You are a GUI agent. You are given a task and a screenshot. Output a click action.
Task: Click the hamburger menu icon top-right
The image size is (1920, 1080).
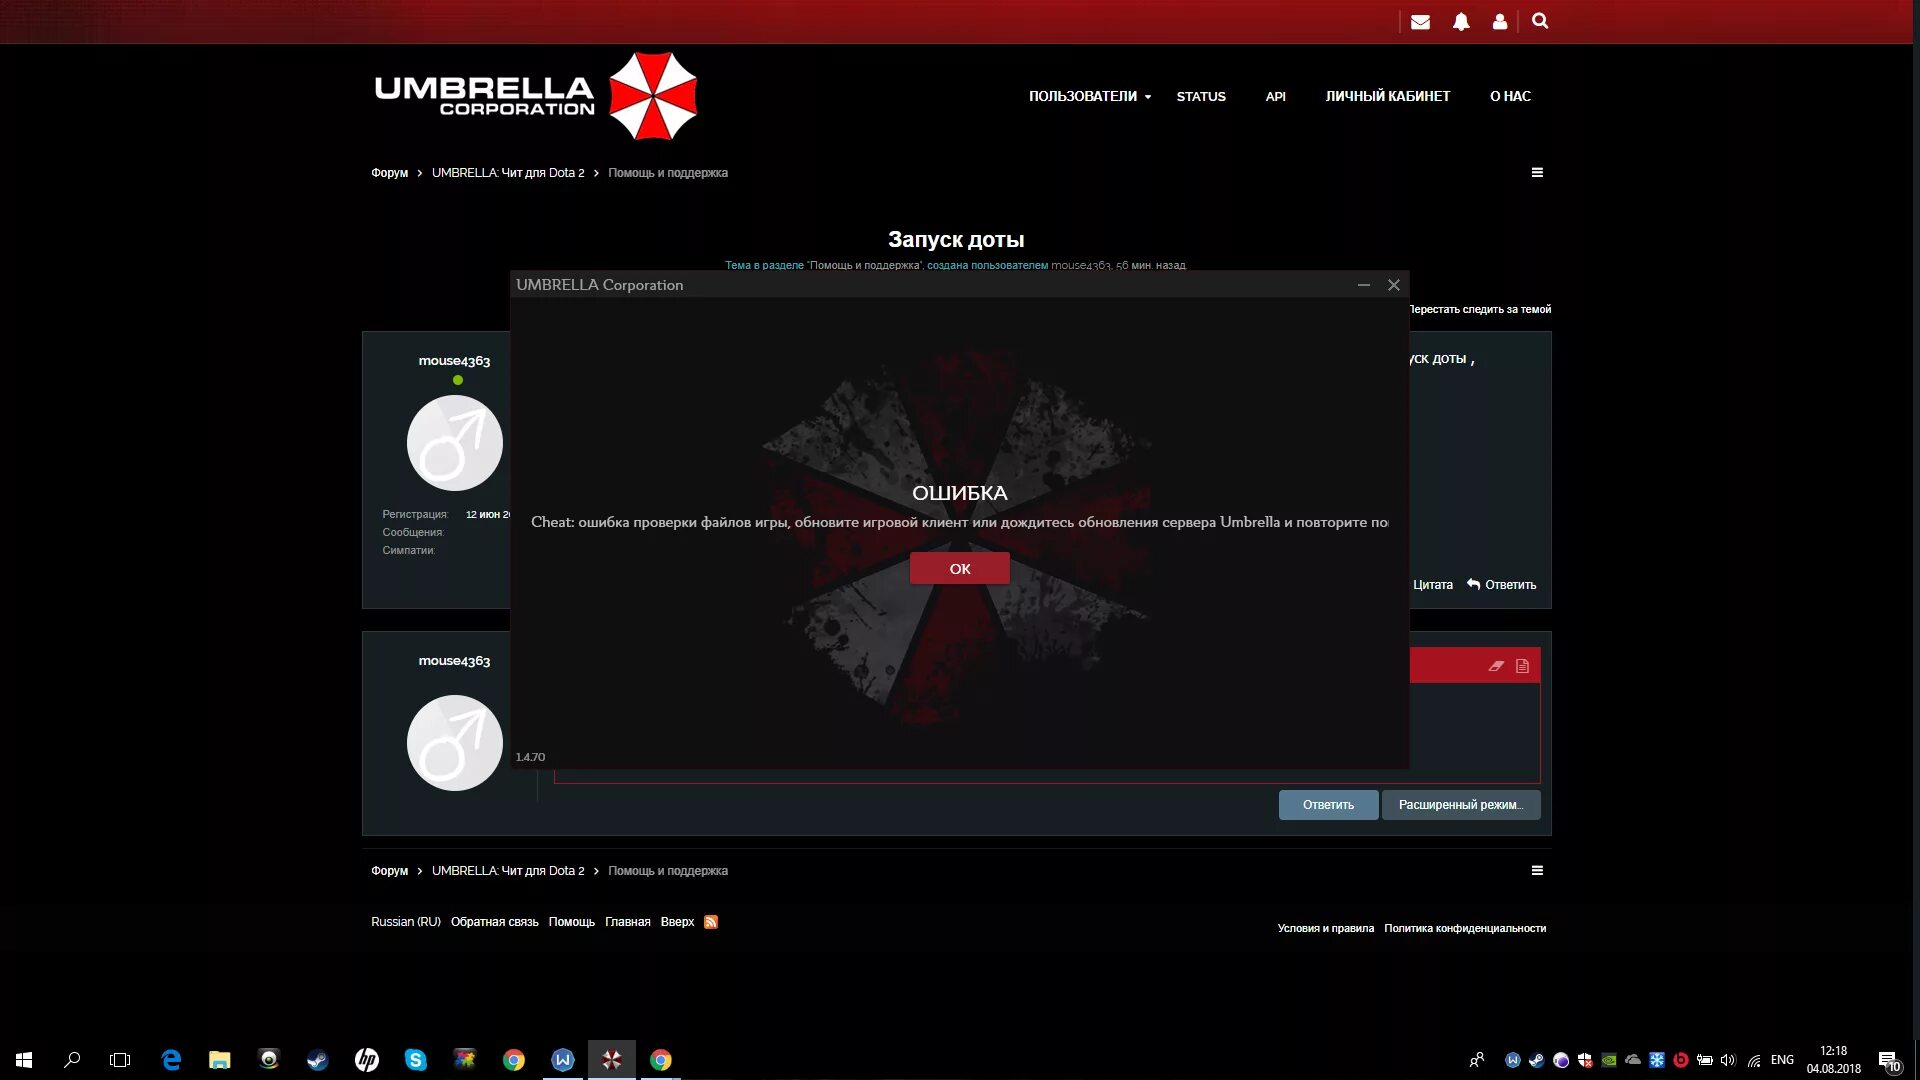click(1536, 173)
